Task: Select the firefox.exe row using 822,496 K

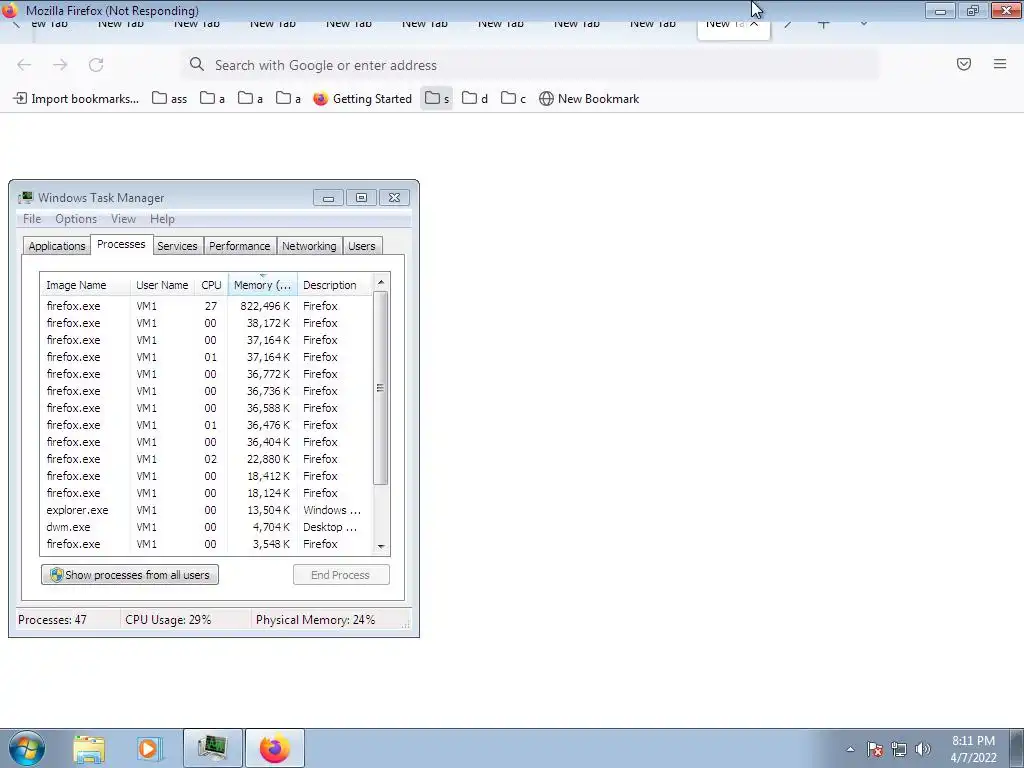Action: tap(206, 306)
